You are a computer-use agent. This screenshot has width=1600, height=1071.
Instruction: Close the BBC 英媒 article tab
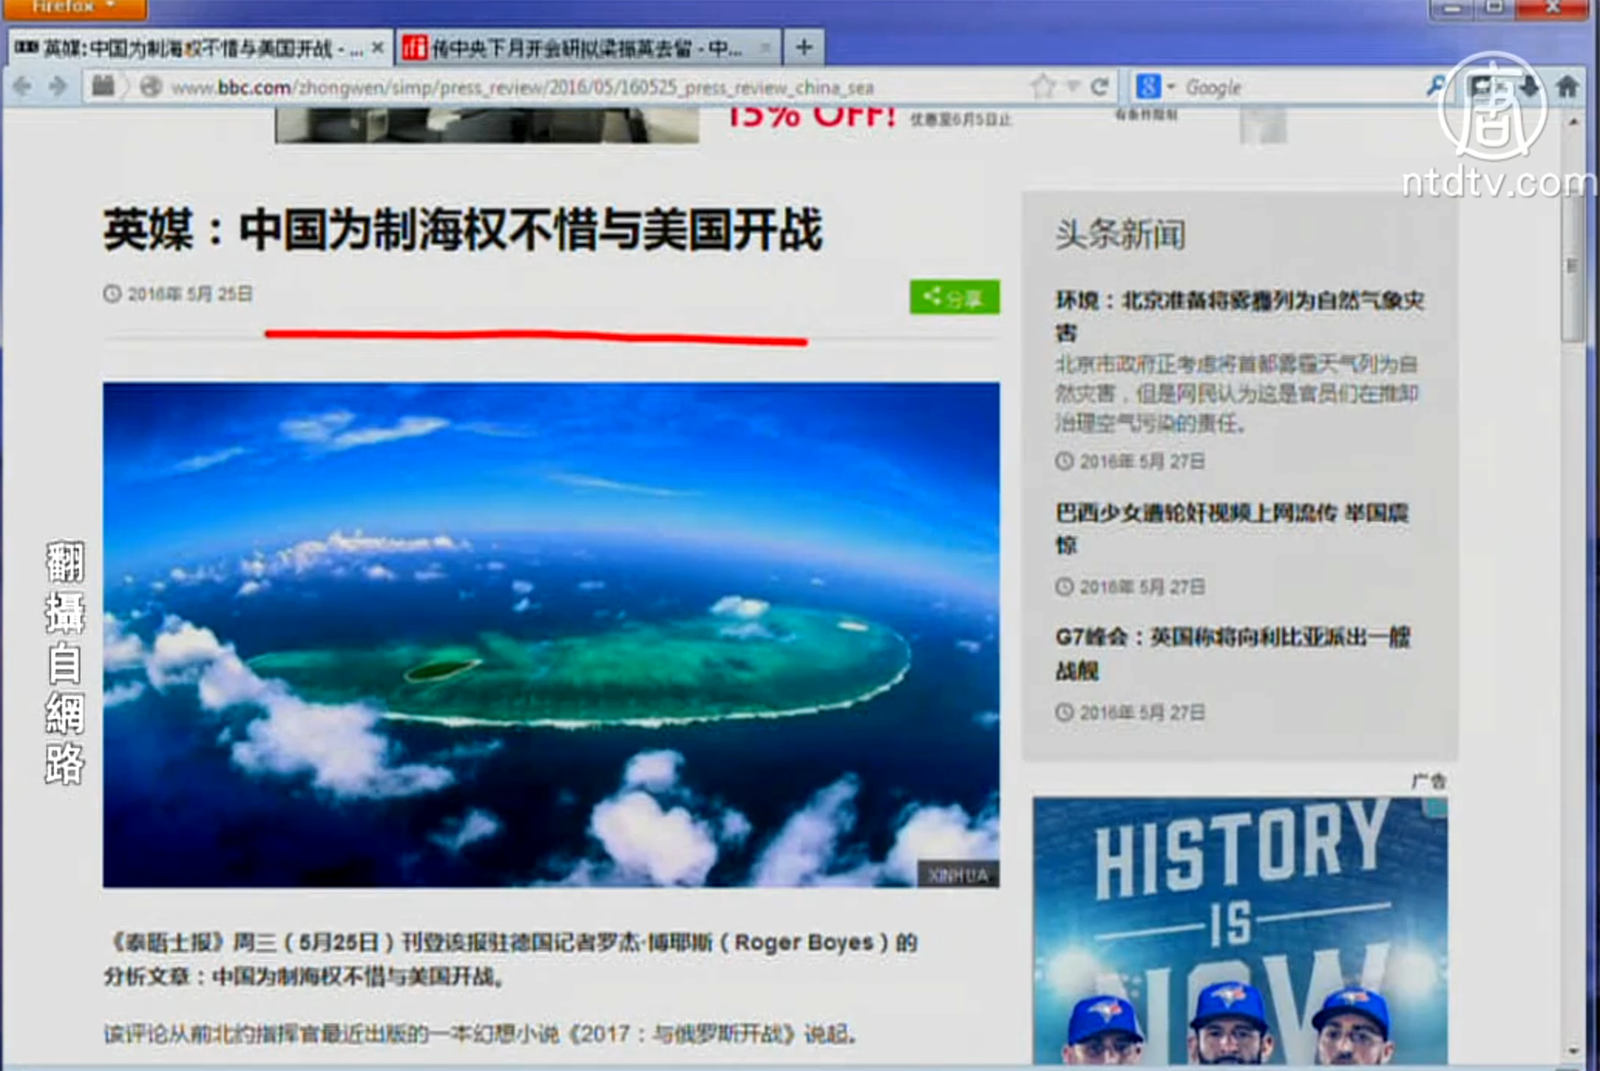coord(377,47)
